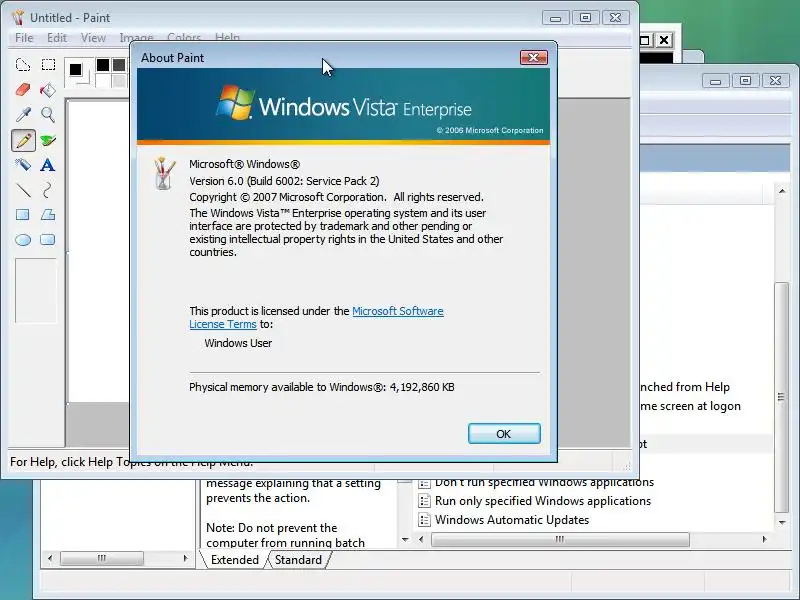
Task: Activate the Magnifier tool in Paint
Action: pos(48,115)
